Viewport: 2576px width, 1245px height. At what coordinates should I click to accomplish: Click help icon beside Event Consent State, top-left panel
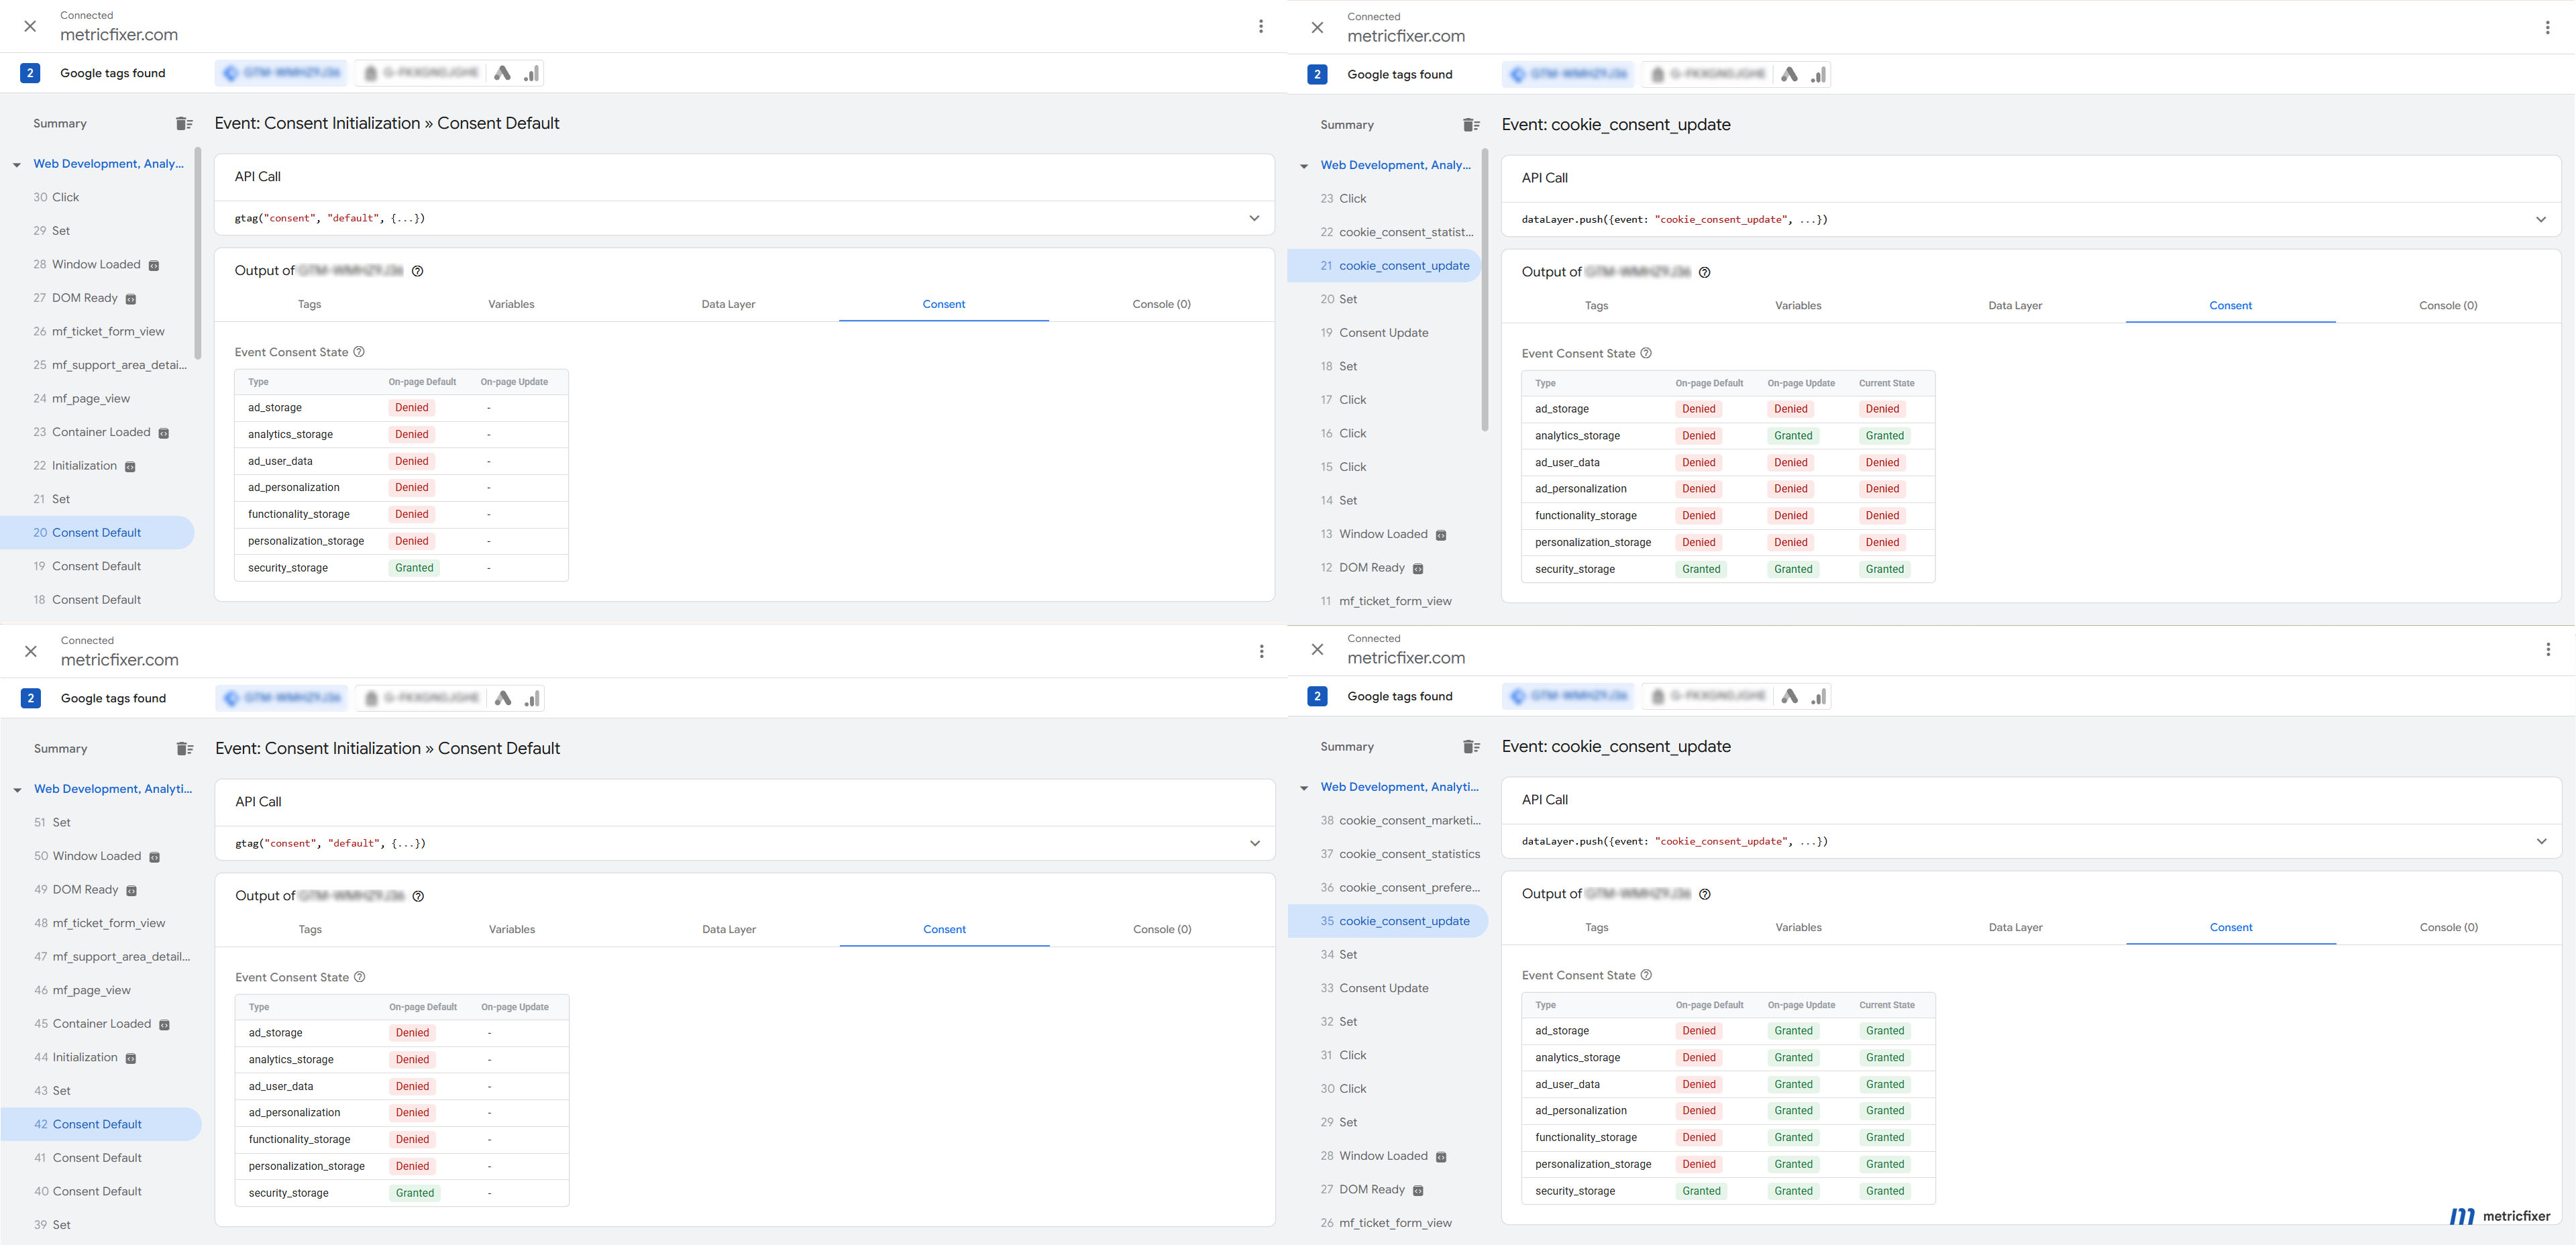[359, 352]
